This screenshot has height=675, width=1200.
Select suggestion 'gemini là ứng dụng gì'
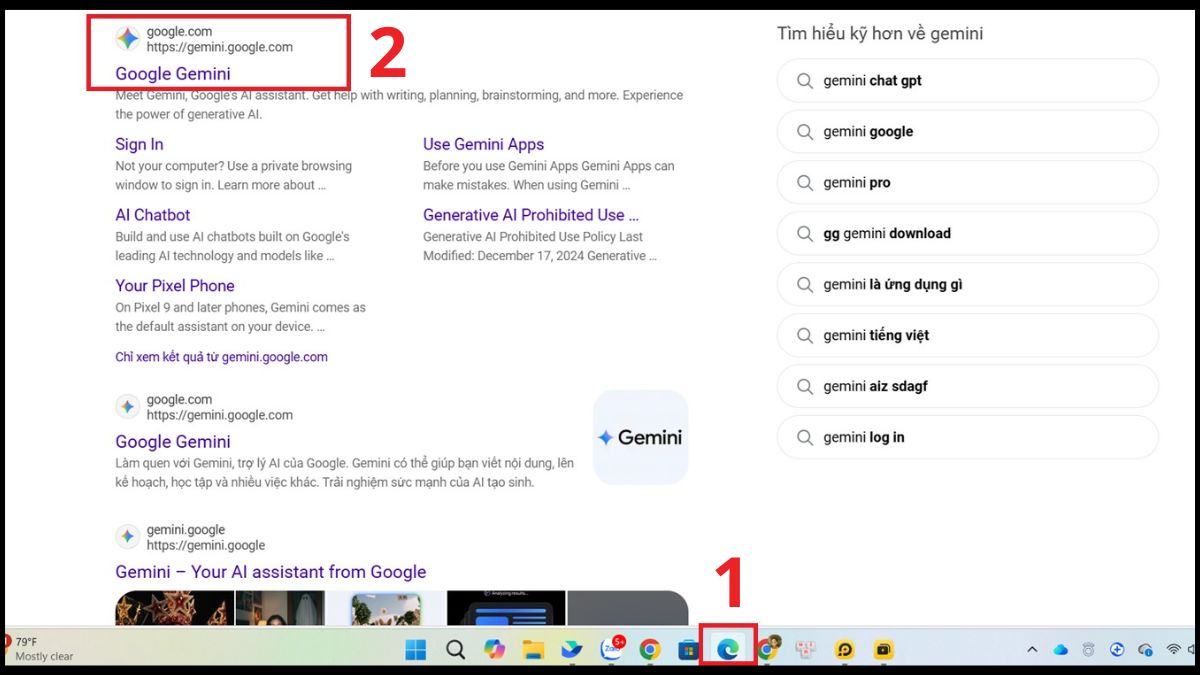click(x=968, y=285)
